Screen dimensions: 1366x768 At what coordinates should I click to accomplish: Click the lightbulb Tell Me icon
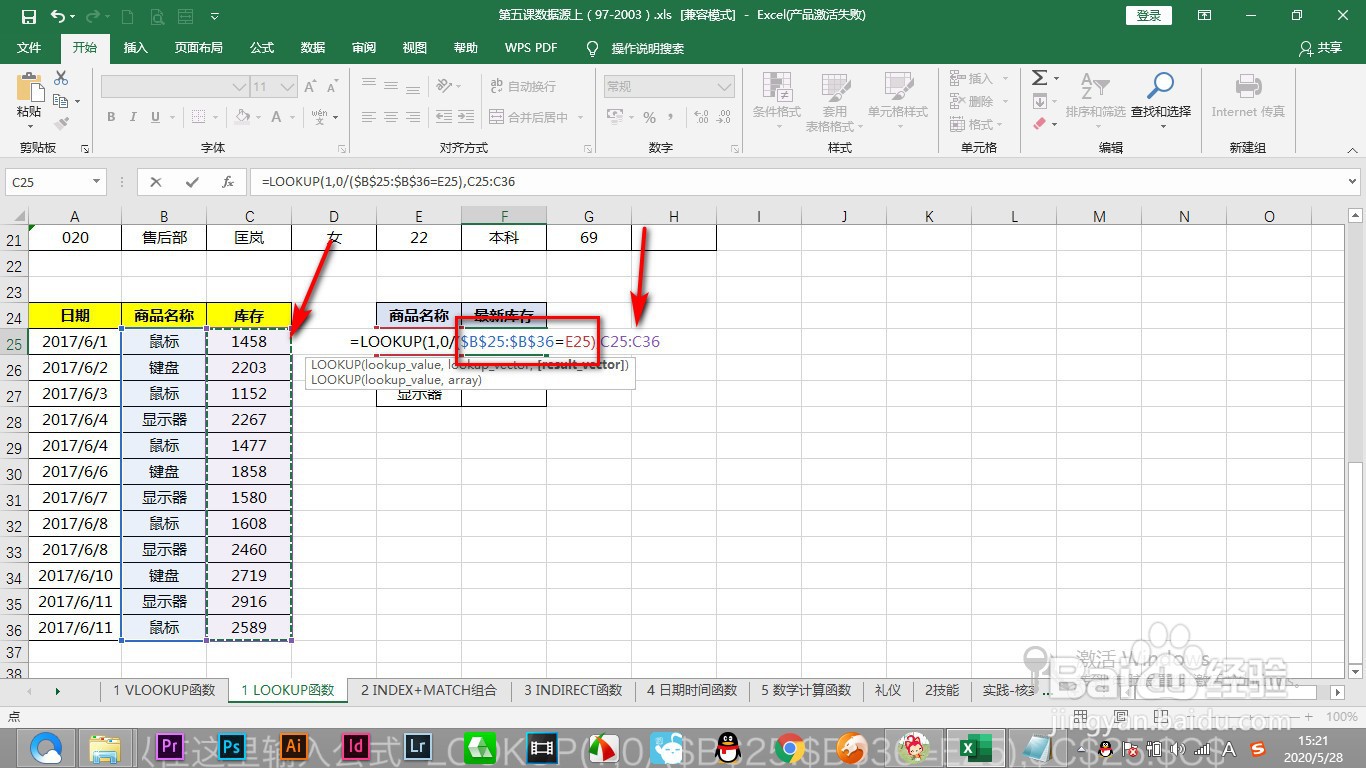click(x=592, y=48)
